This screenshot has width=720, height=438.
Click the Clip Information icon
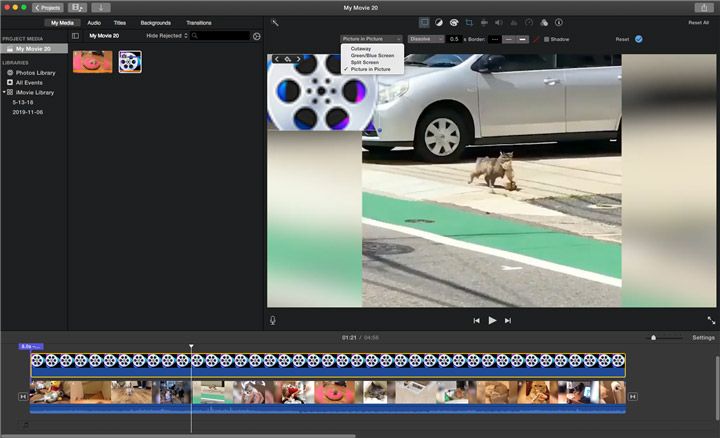[558, 22]
